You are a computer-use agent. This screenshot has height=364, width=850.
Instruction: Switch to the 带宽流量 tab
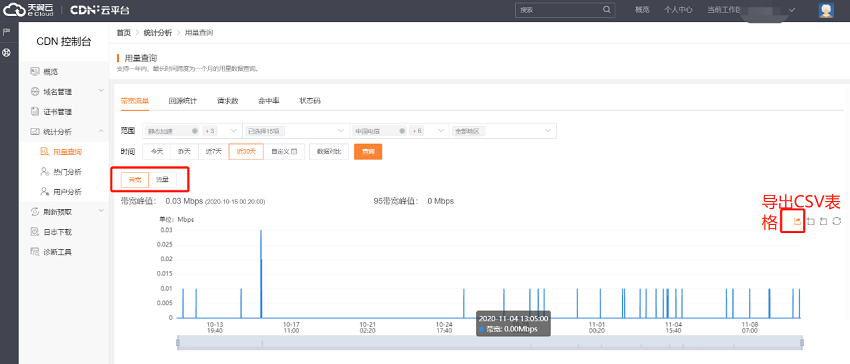tap(135, 101)
